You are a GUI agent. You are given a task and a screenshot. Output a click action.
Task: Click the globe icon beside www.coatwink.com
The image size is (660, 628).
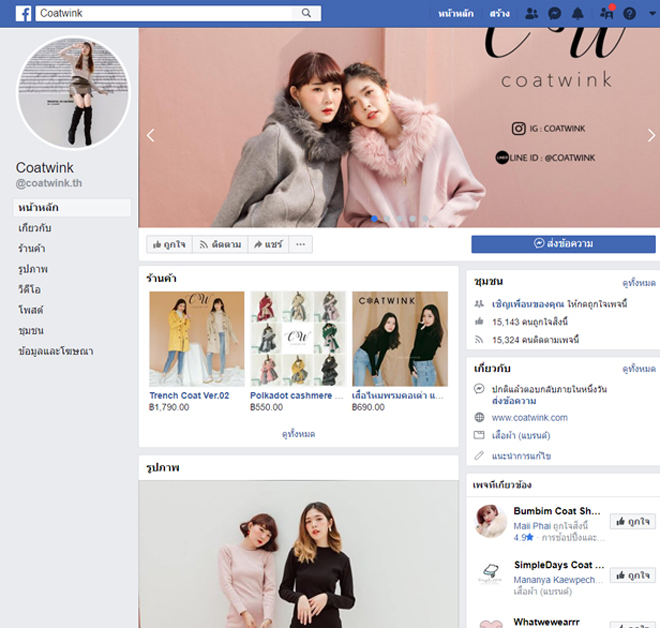click(479, 417)
